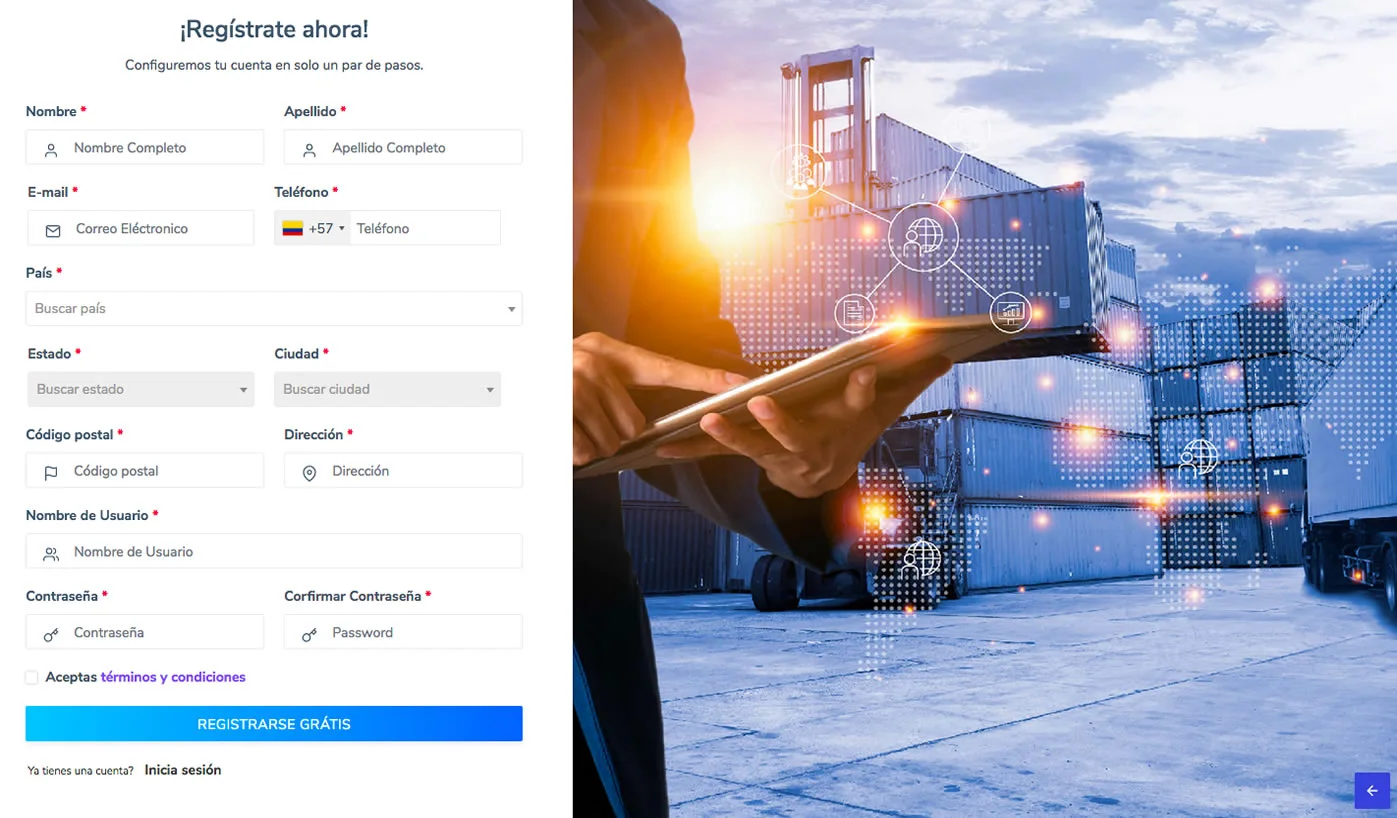The width and height of the screenshot is (1397, 818).
Task: Open the Buscar ciudad dropdown
Action: click(x=387, y=389)
